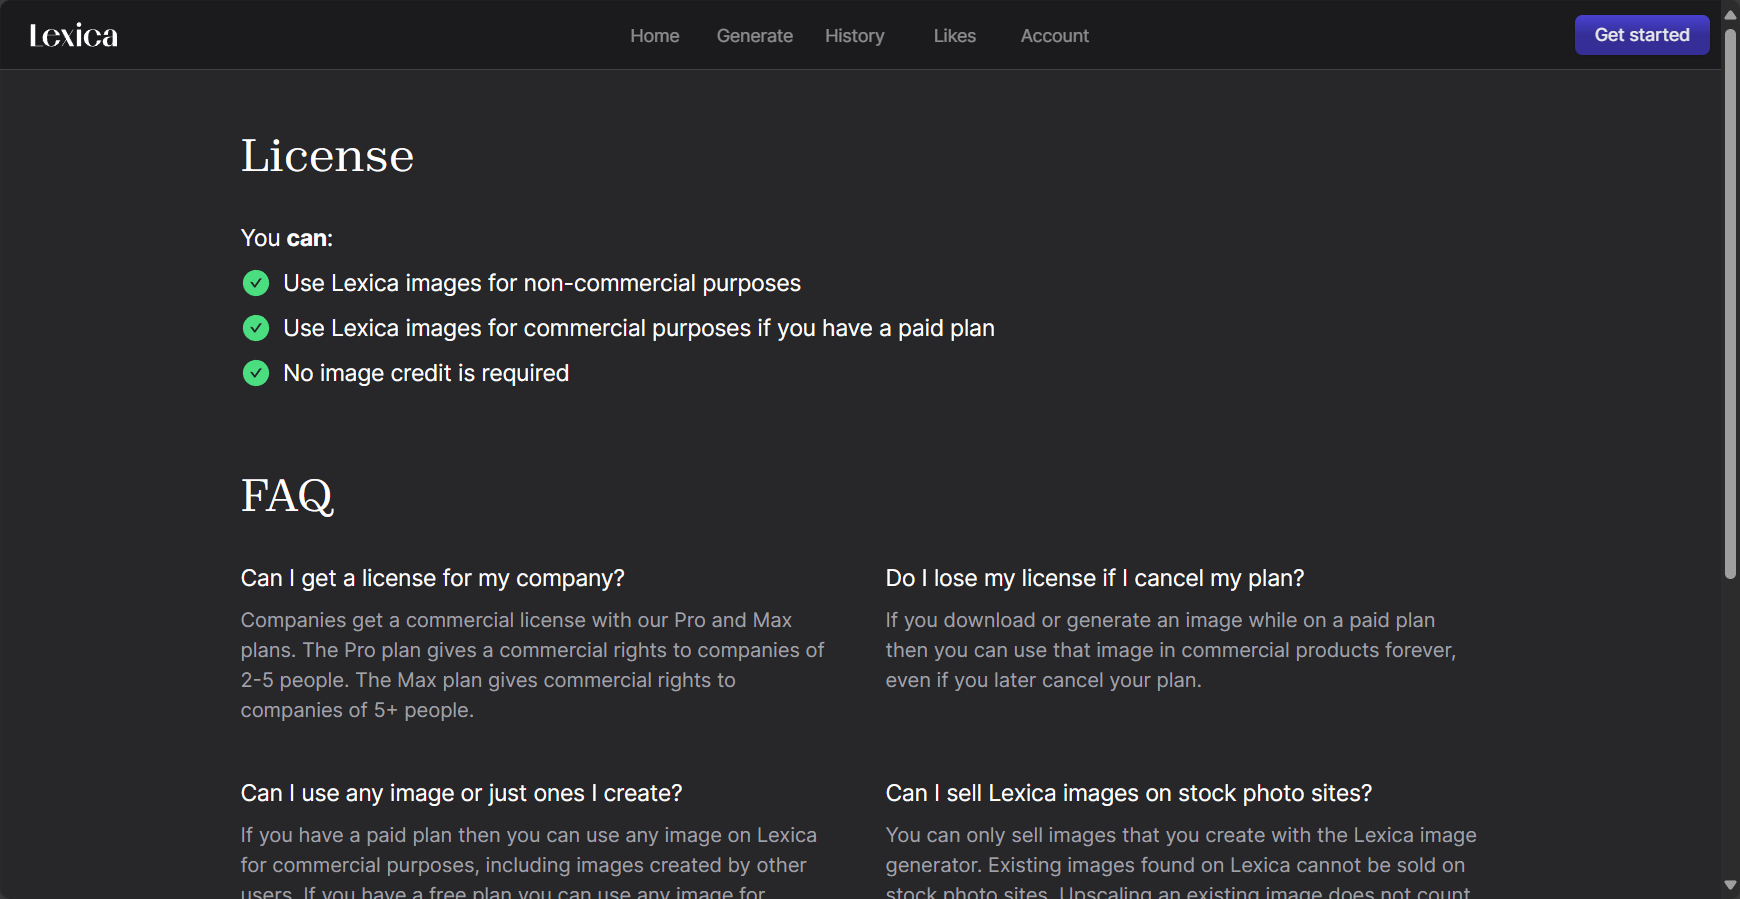The width and height of the screenshot is (1740, 899).
Task: Click the answer starting 'Companies get a commercial license'
Action: (533, 665)
